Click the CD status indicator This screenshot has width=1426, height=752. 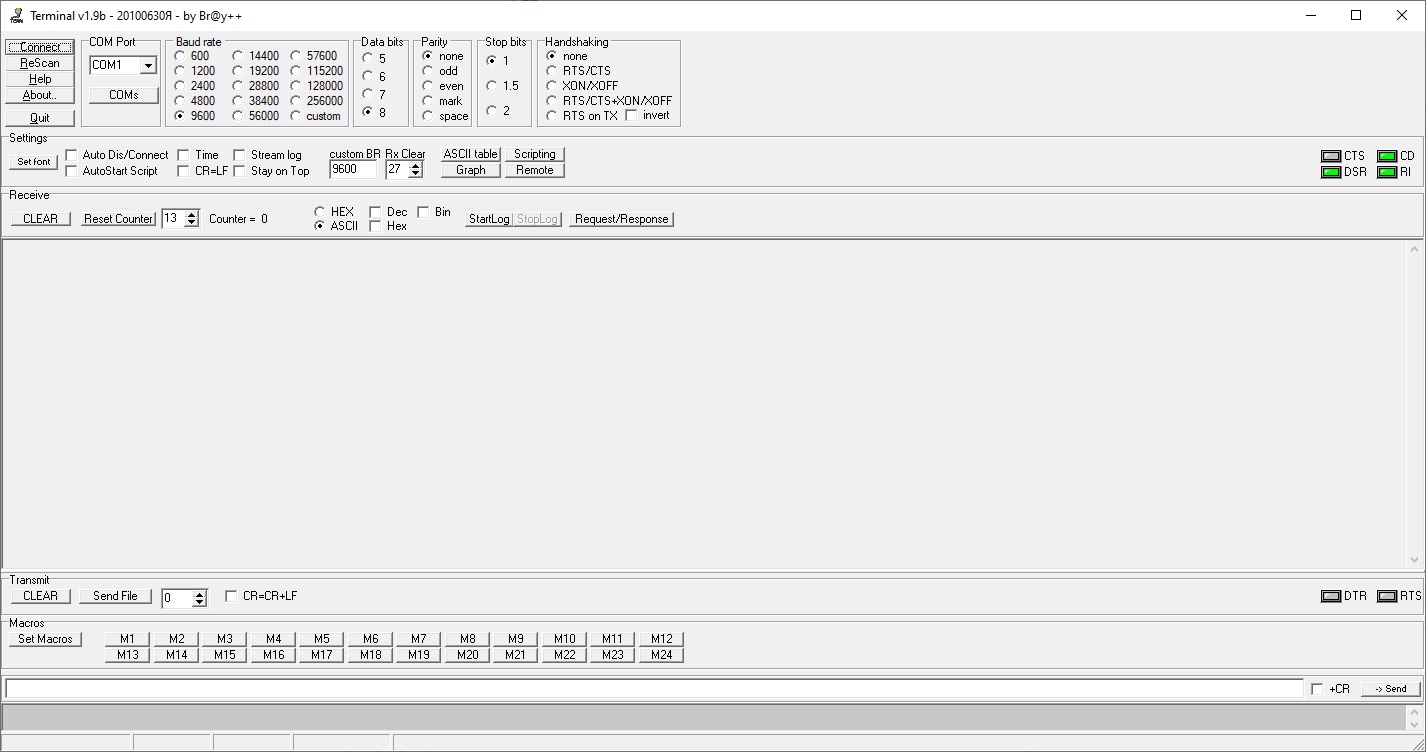(1387, 156)
